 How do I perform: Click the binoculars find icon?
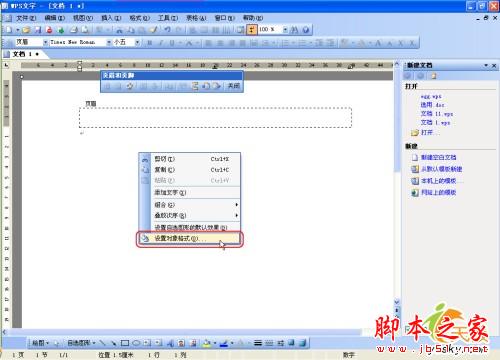tap(295, 30)
